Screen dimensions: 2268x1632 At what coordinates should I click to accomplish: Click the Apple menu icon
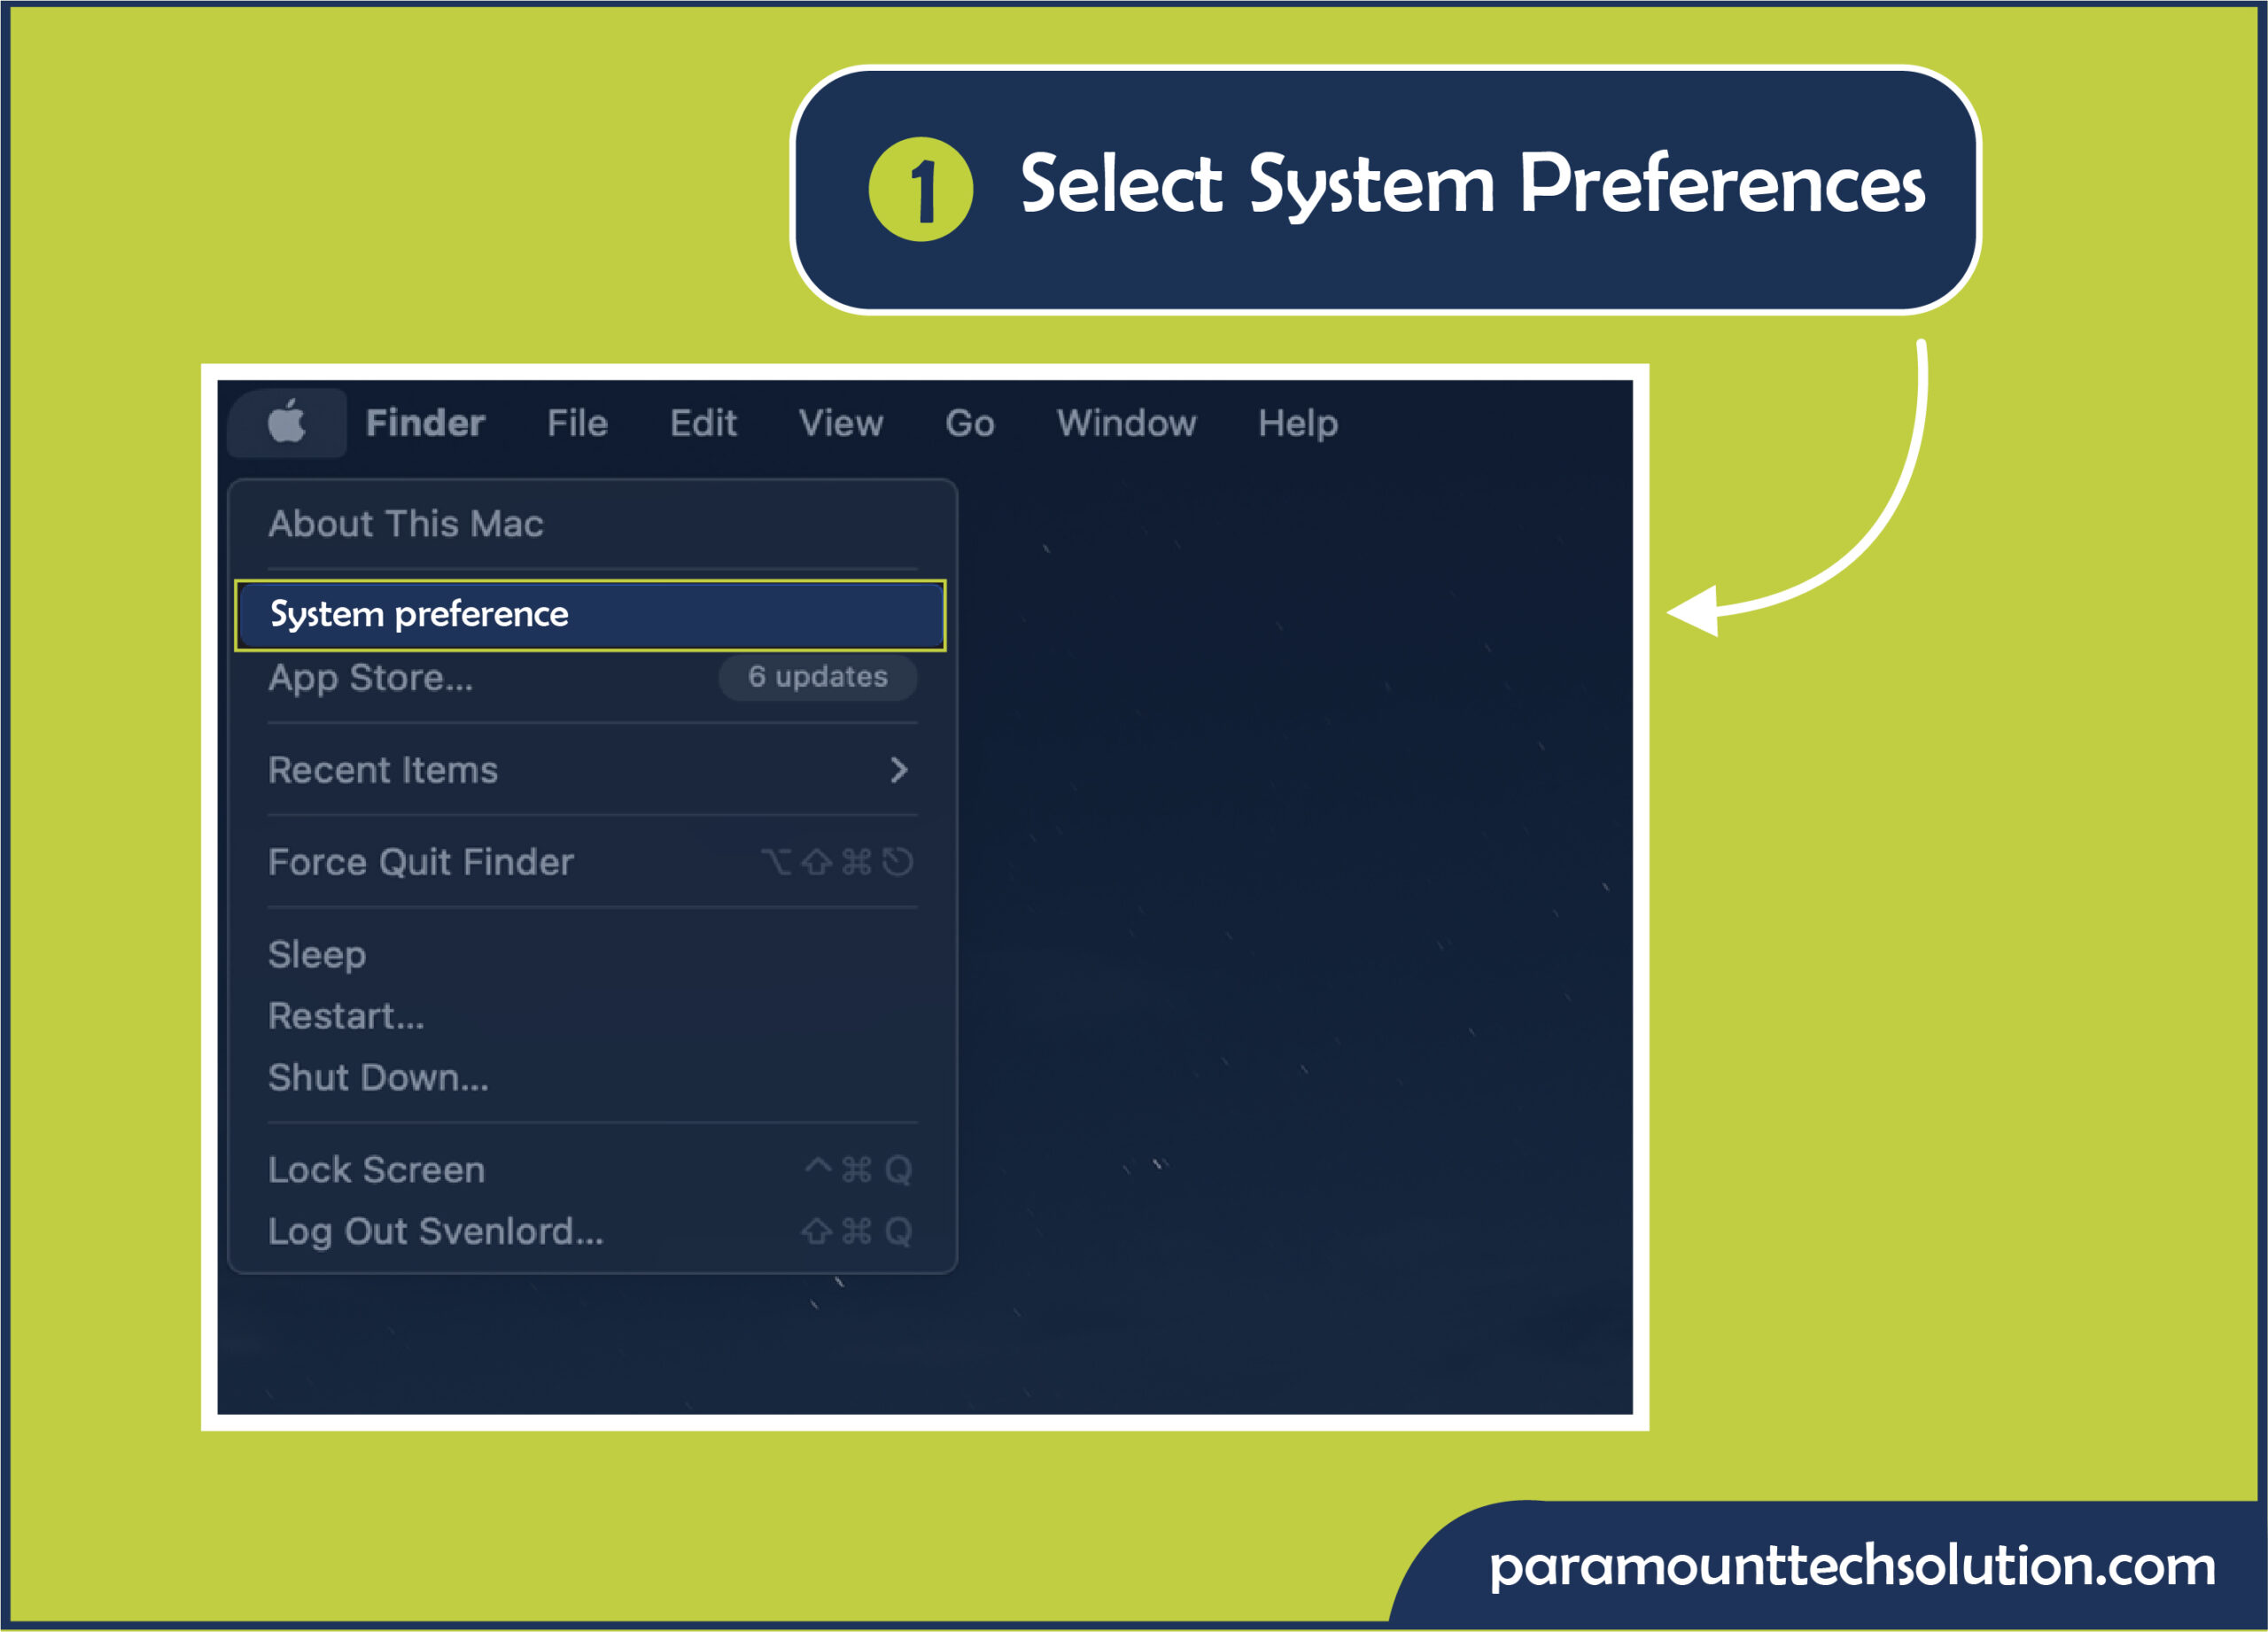pyautogui.click(x=287, y=423)
